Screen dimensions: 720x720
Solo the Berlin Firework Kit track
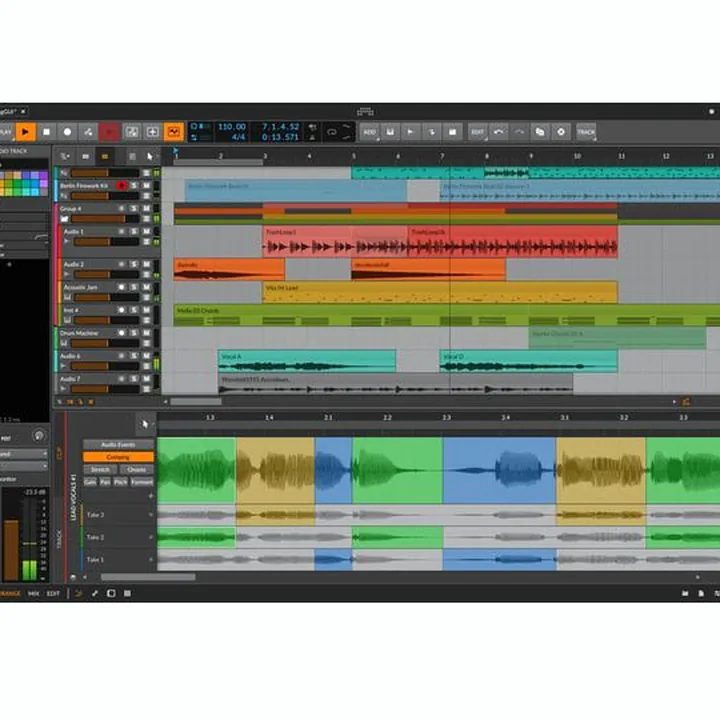click(x=134, y=186)
